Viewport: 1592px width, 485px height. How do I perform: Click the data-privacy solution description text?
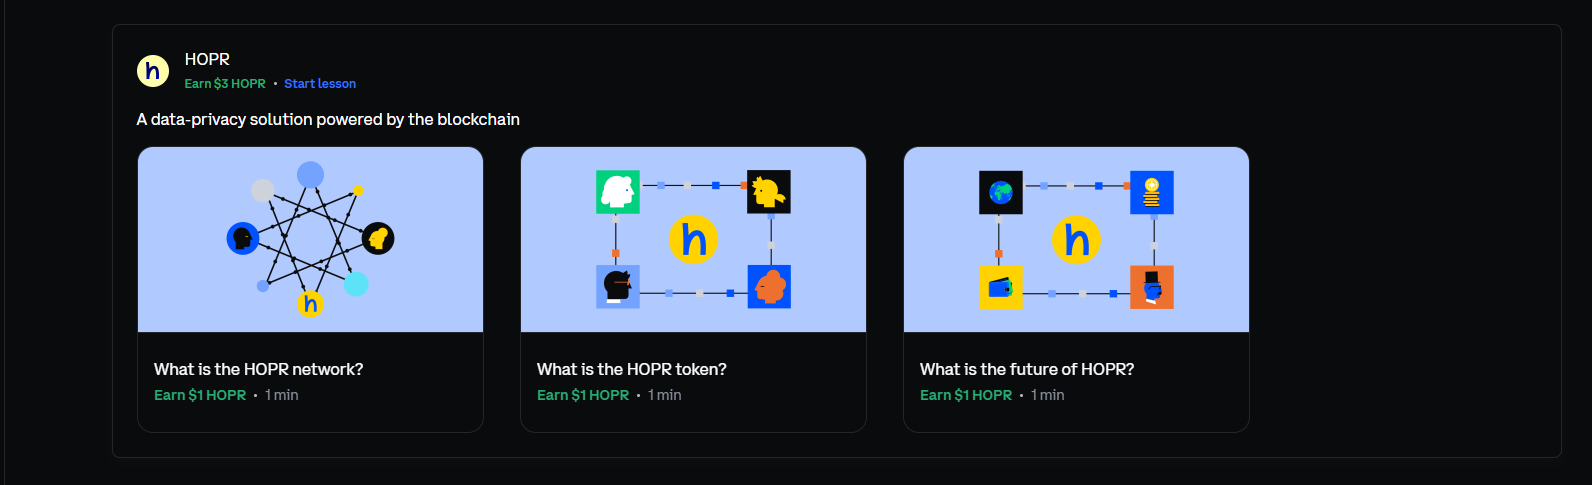click(x=328, y=119)
